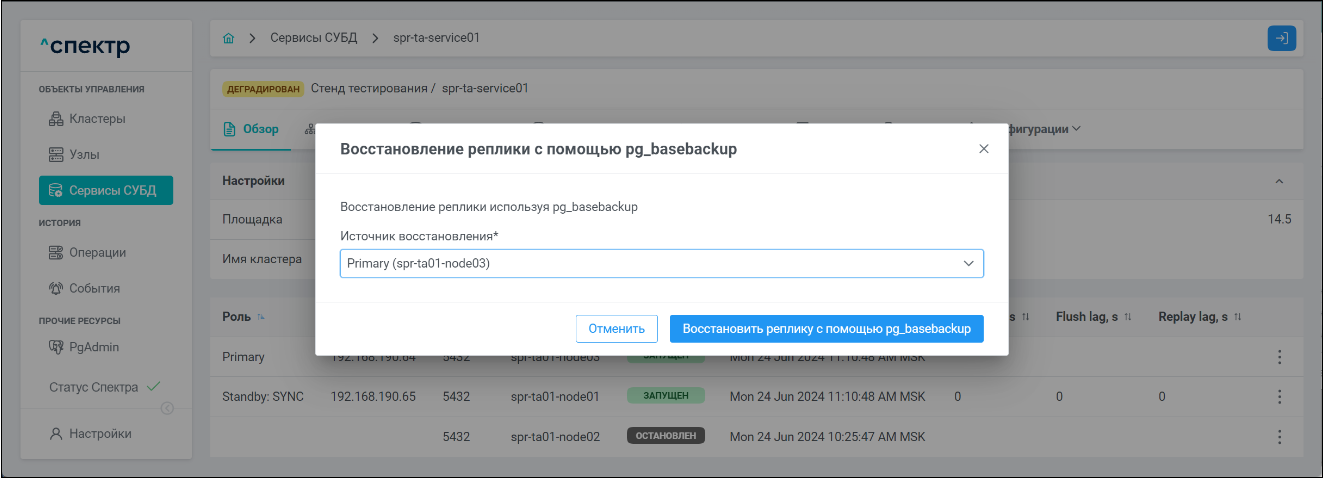Switch to the Обзор tab
The image size is (1324, 479).
250,130
